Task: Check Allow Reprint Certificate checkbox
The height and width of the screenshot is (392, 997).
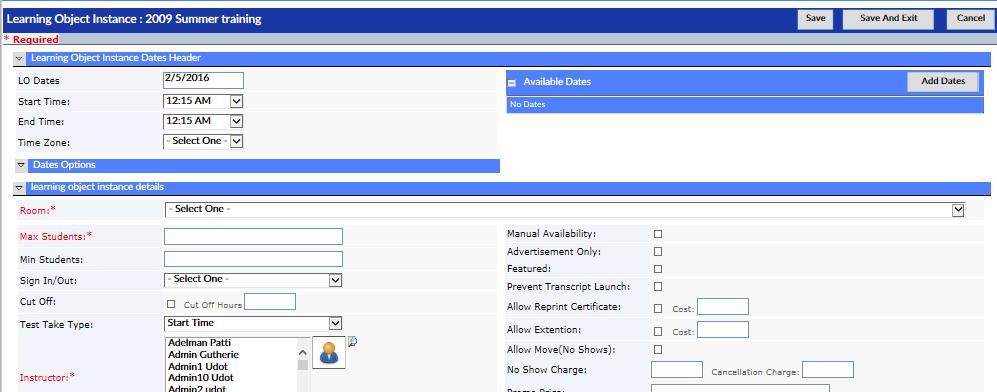Action: click(x=658, y=309)
